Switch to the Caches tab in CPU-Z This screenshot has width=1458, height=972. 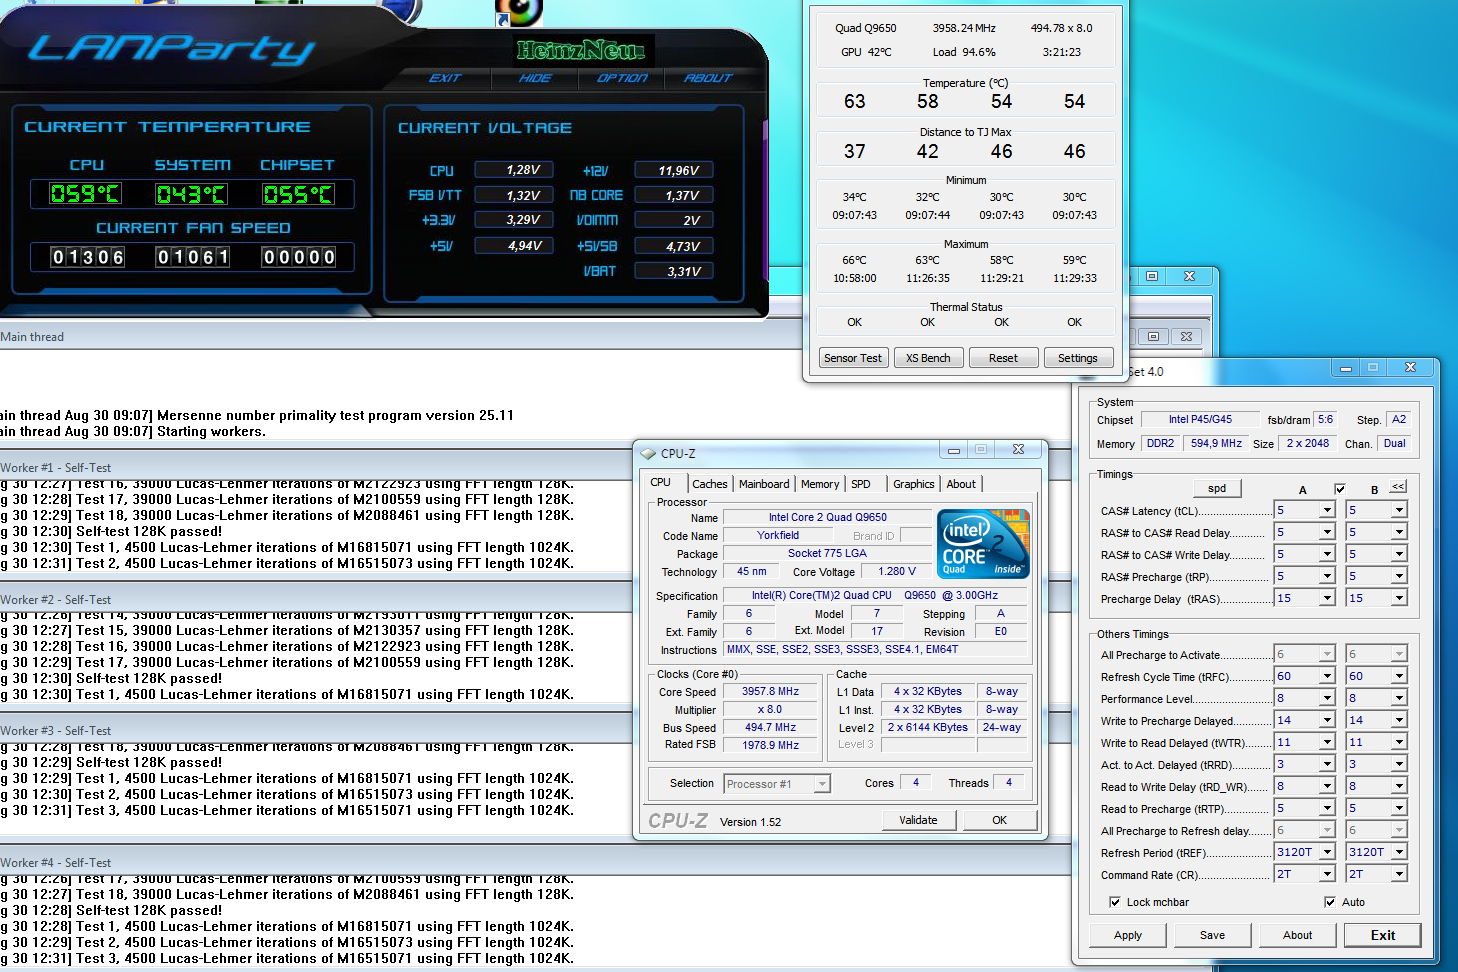click(x=710, y=484)
